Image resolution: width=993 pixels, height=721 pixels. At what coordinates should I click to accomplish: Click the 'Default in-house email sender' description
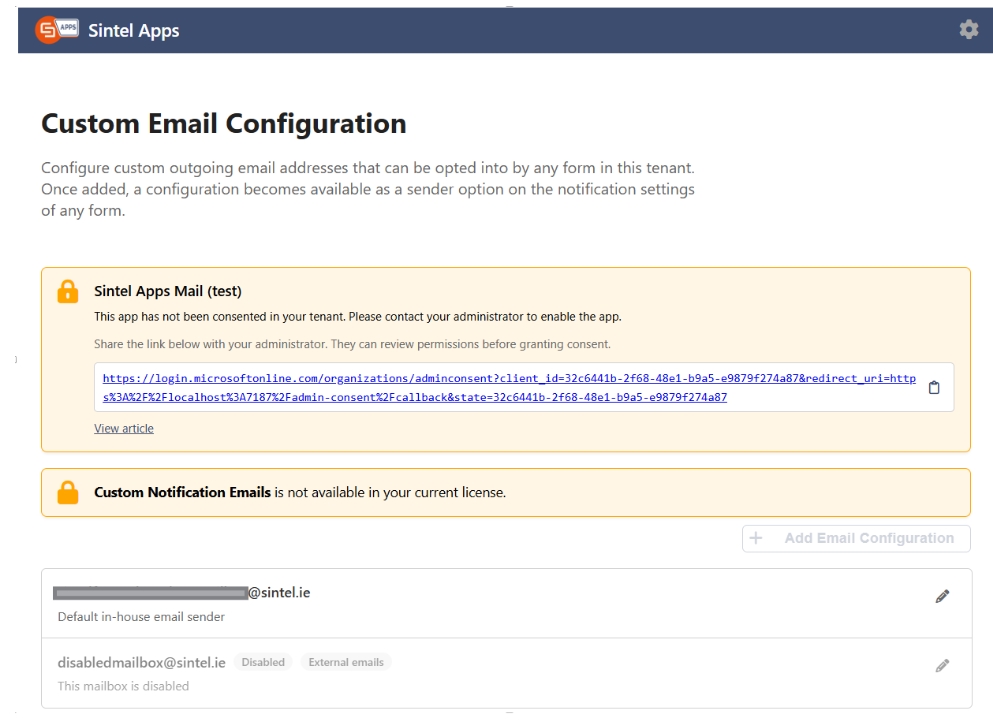[141, 616]
